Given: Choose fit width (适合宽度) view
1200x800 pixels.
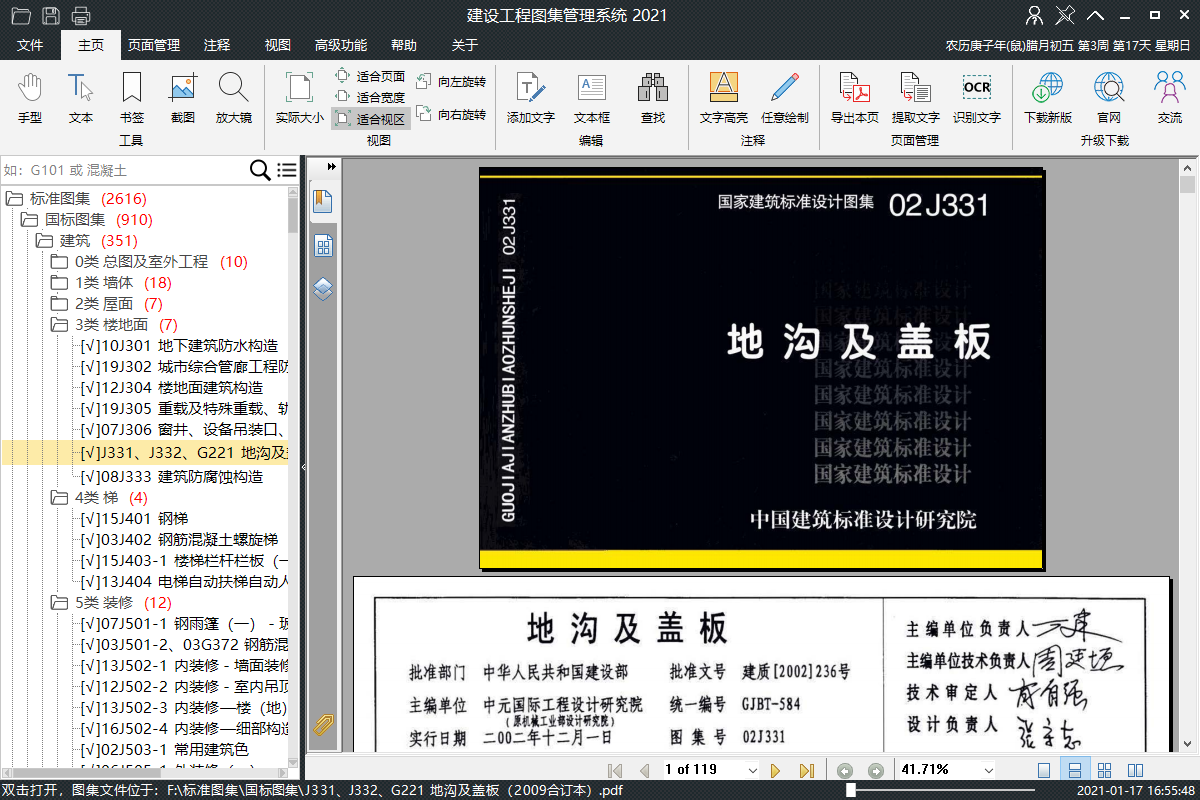Looking at the screenshot, I should (x=370, y=97).
